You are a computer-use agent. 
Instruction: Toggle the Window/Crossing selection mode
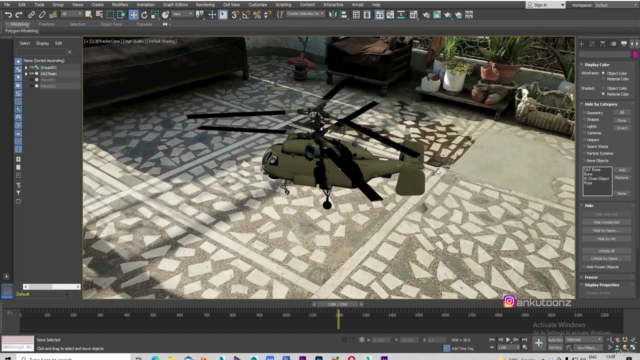pos(121,15)
